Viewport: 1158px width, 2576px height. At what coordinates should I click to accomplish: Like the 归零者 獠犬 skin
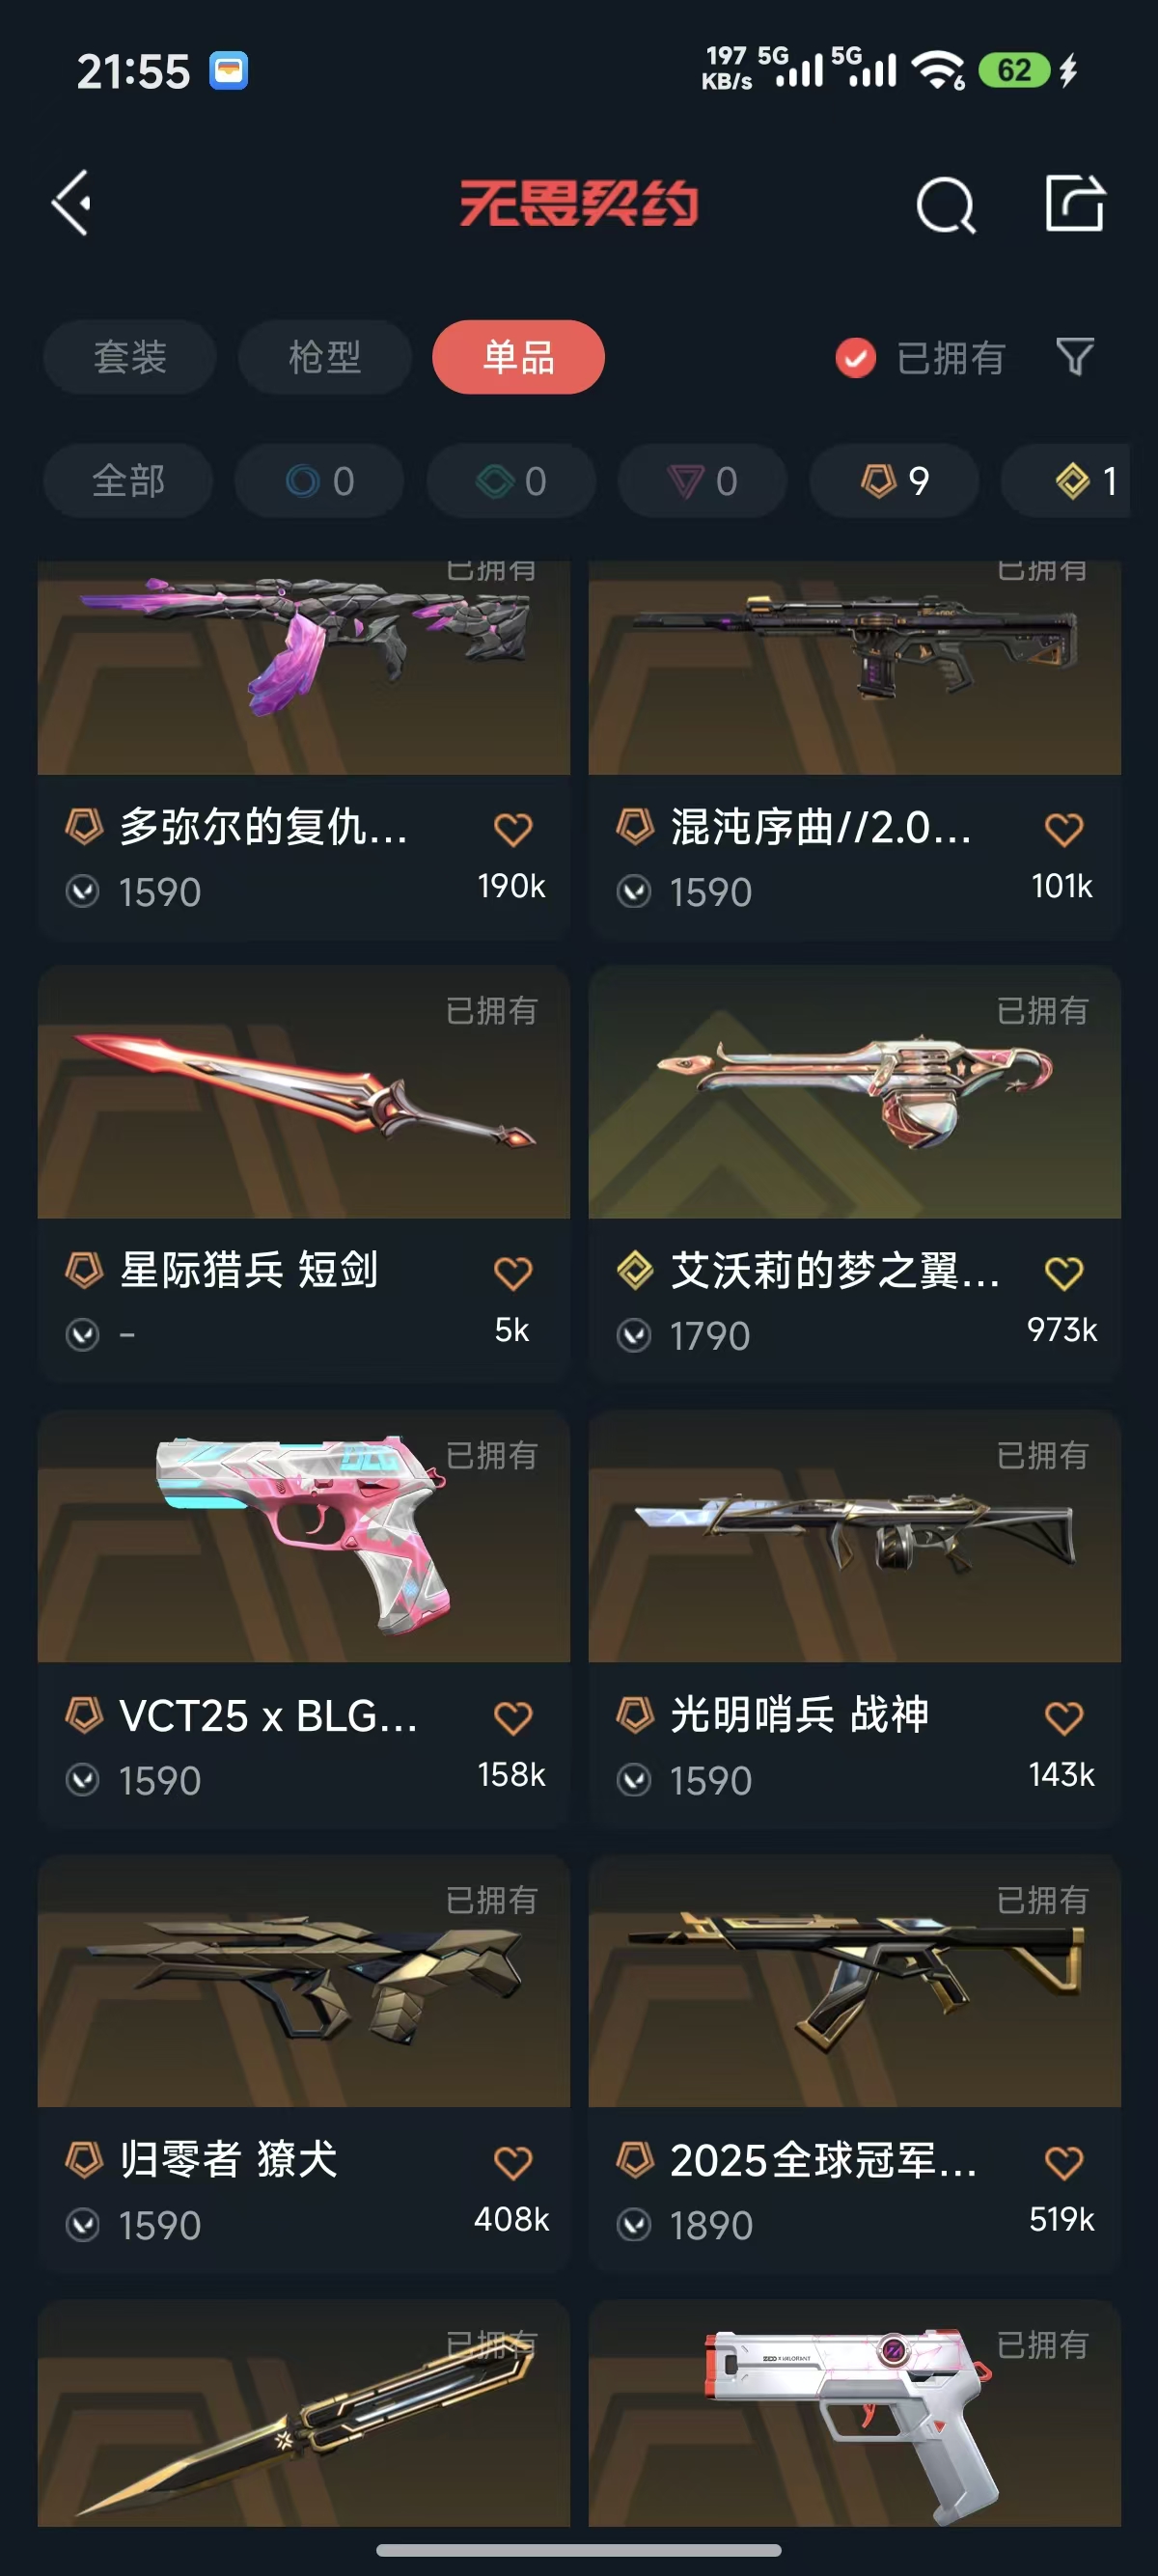coord(513,2163)
